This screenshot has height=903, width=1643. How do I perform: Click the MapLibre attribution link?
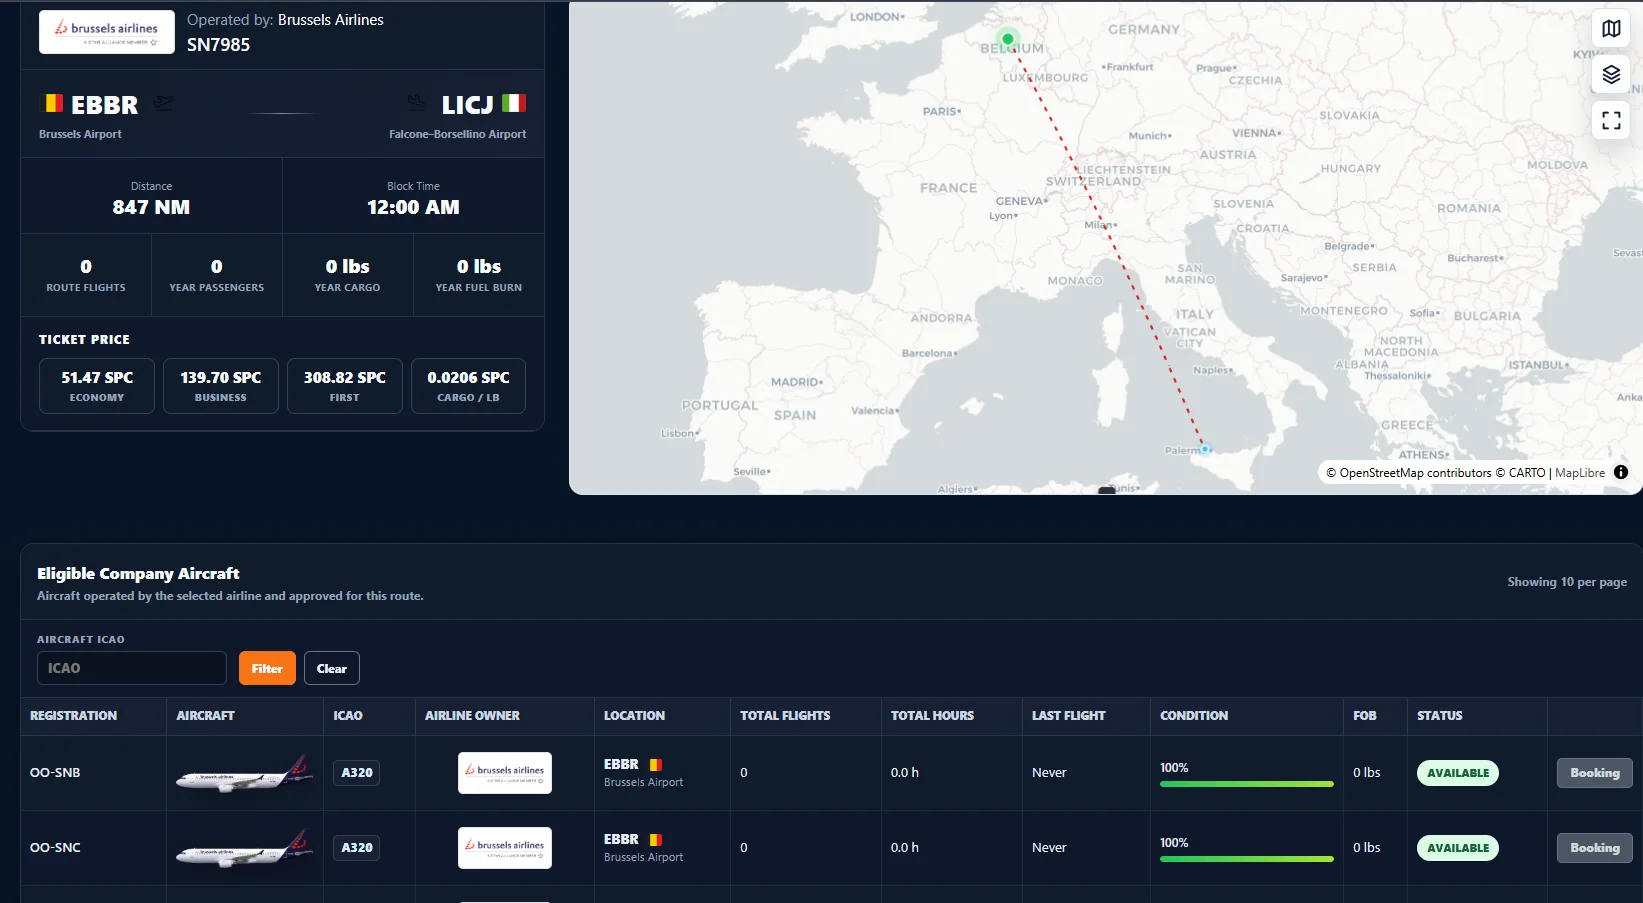pos(1580,473)
